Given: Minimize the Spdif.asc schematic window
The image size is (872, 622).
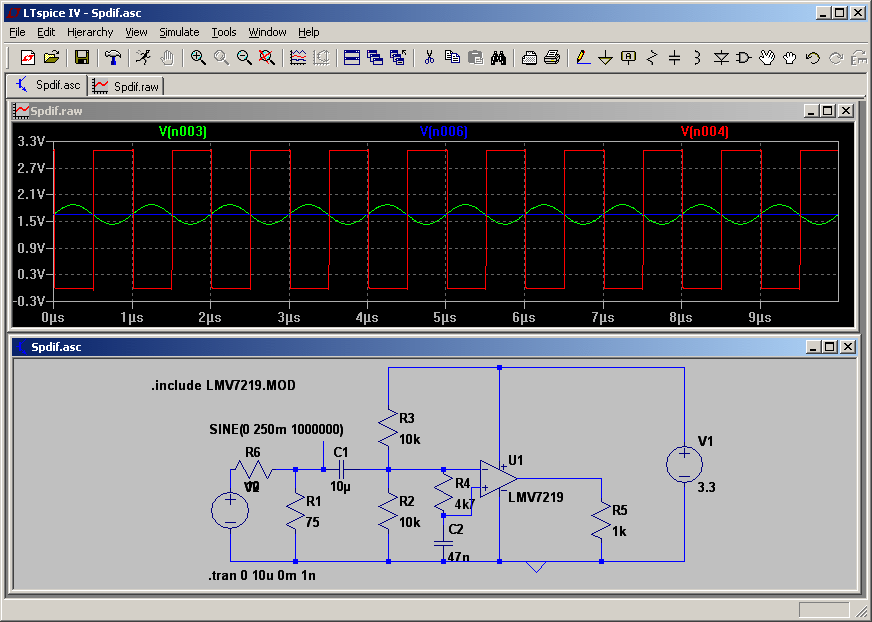Looking at the screenshot, I should pyautogui.click(x=812, y=347).
